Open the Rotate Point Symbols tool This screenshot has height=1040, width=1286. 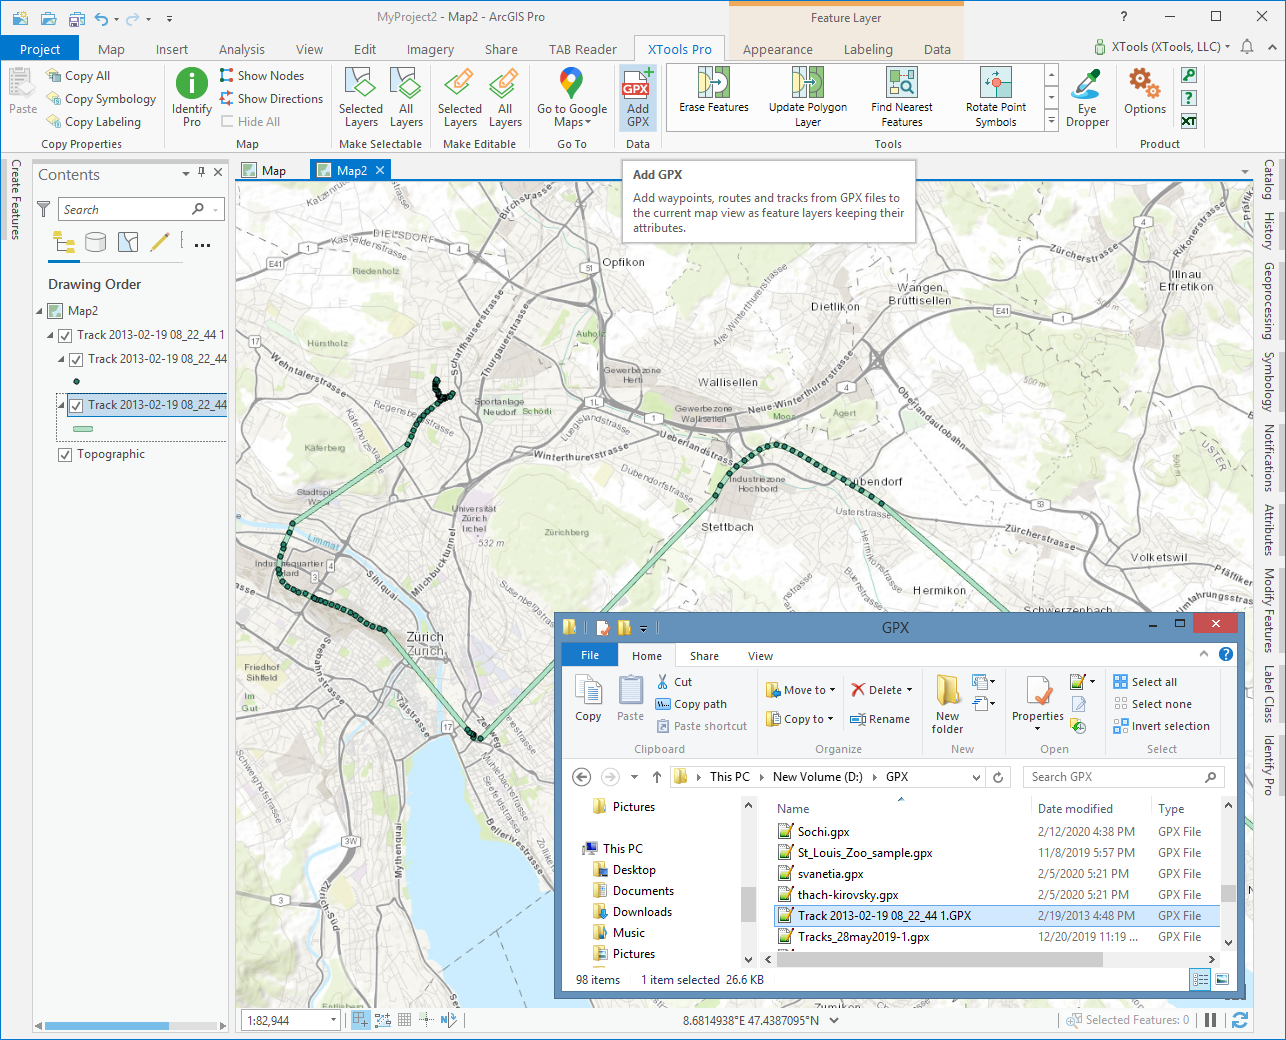coord(995,97)
